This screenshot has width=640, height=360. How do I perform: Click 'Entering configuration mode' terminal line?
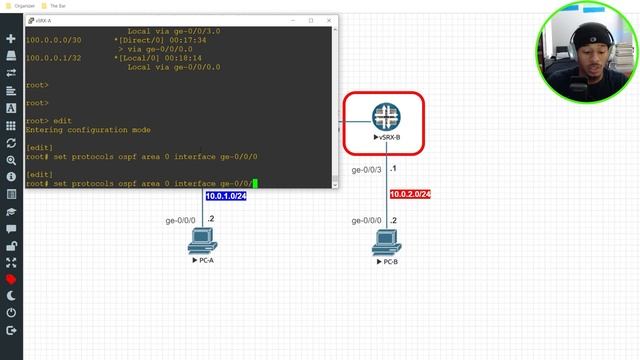(88, 130)
